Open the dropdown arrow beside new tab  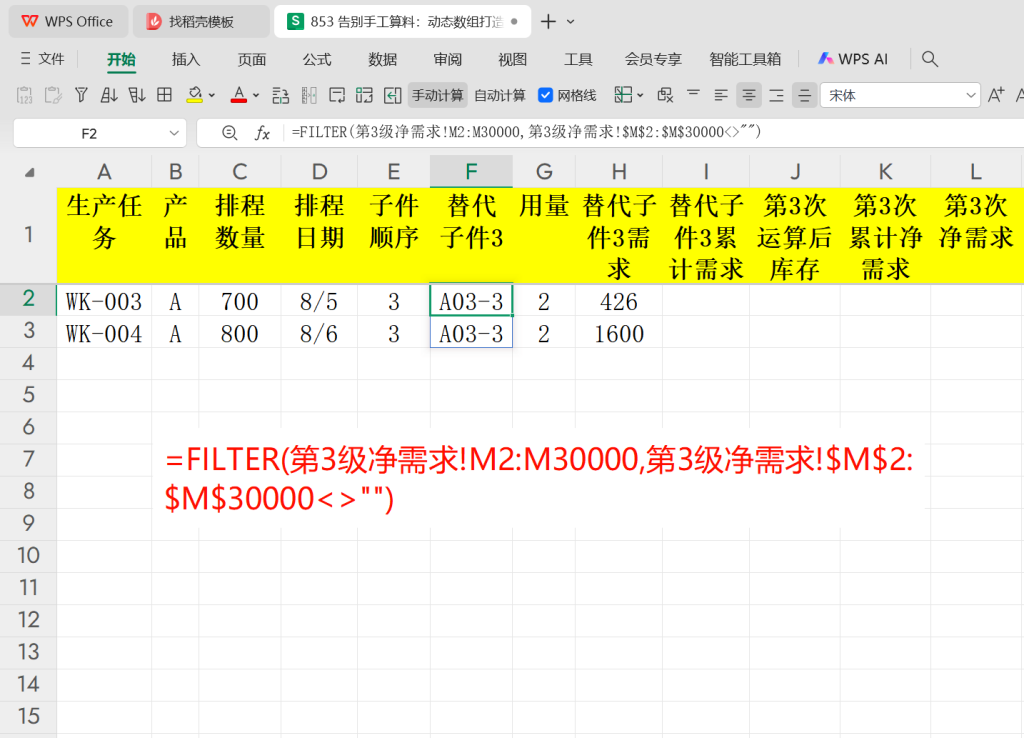point(571,22)
